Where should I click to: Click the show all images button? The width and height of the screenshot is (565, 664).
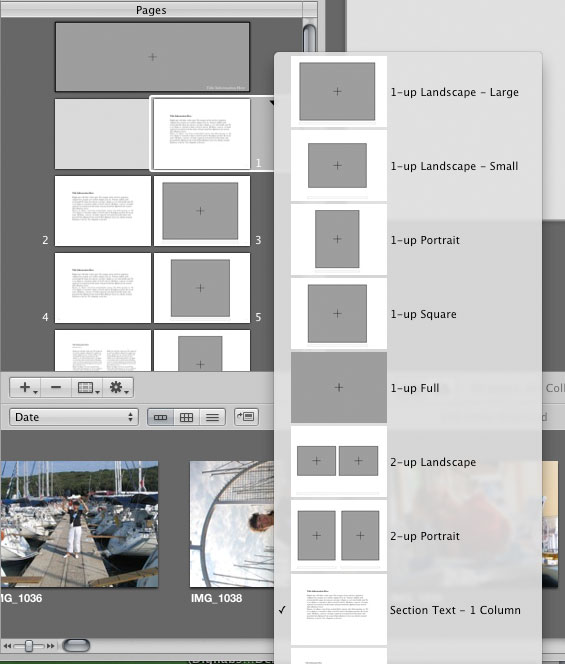[246, 417]
